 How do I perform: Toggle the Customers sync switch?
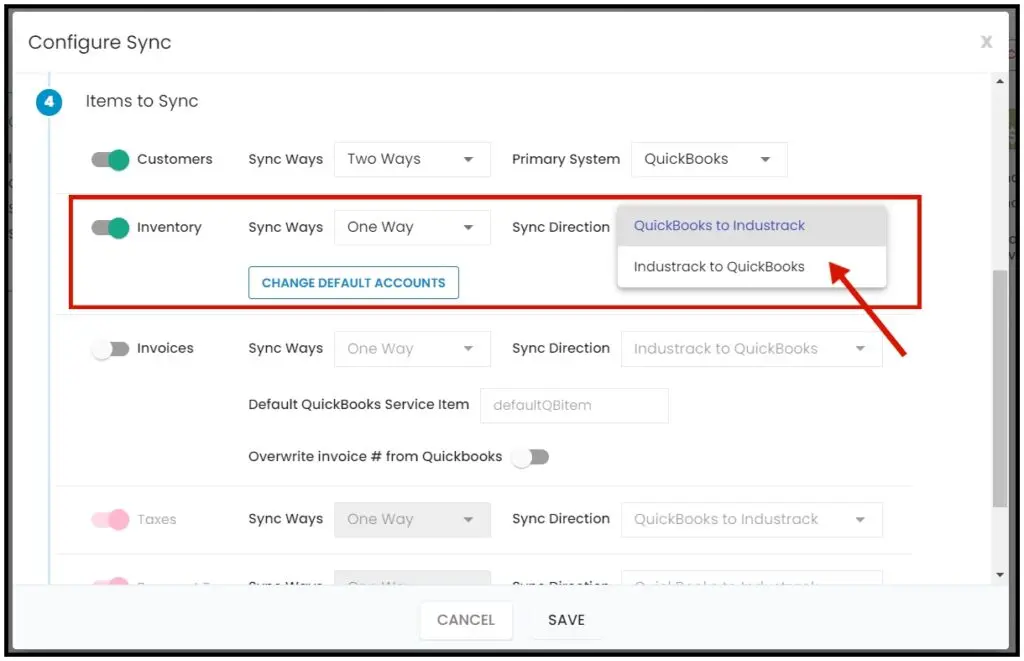110,159
